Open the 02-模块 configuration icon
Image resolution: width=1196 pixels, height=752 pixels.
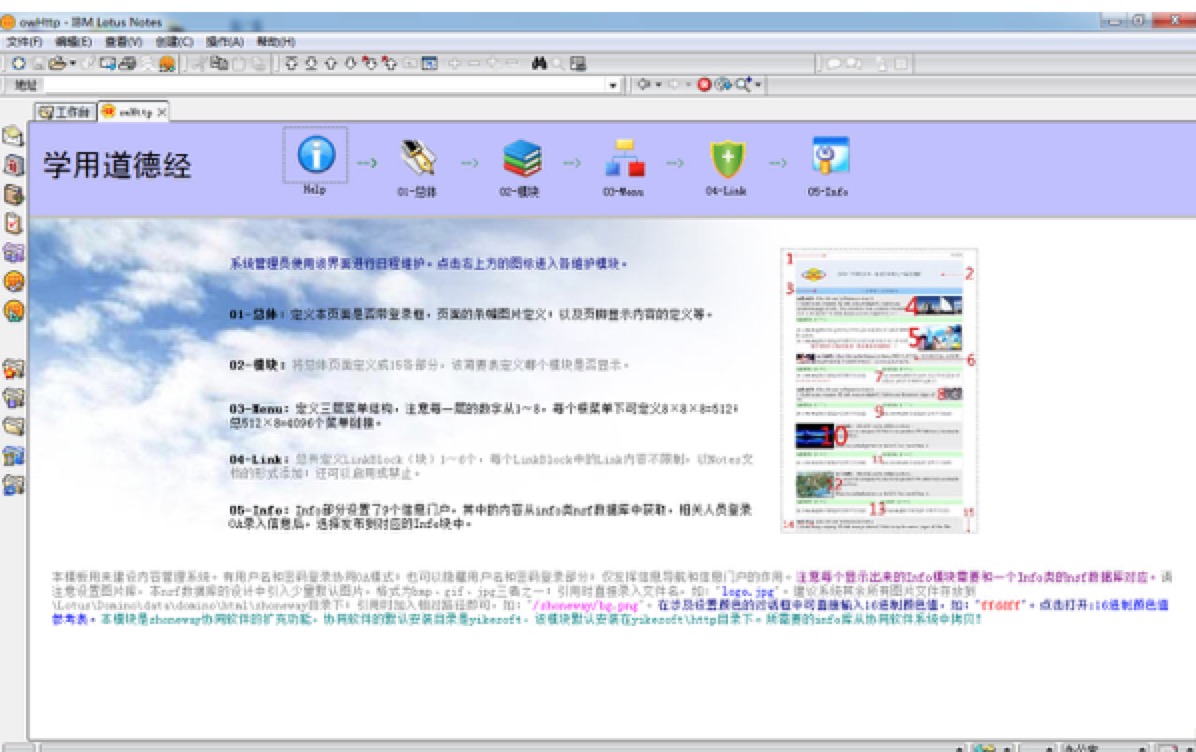coord(522,160)
